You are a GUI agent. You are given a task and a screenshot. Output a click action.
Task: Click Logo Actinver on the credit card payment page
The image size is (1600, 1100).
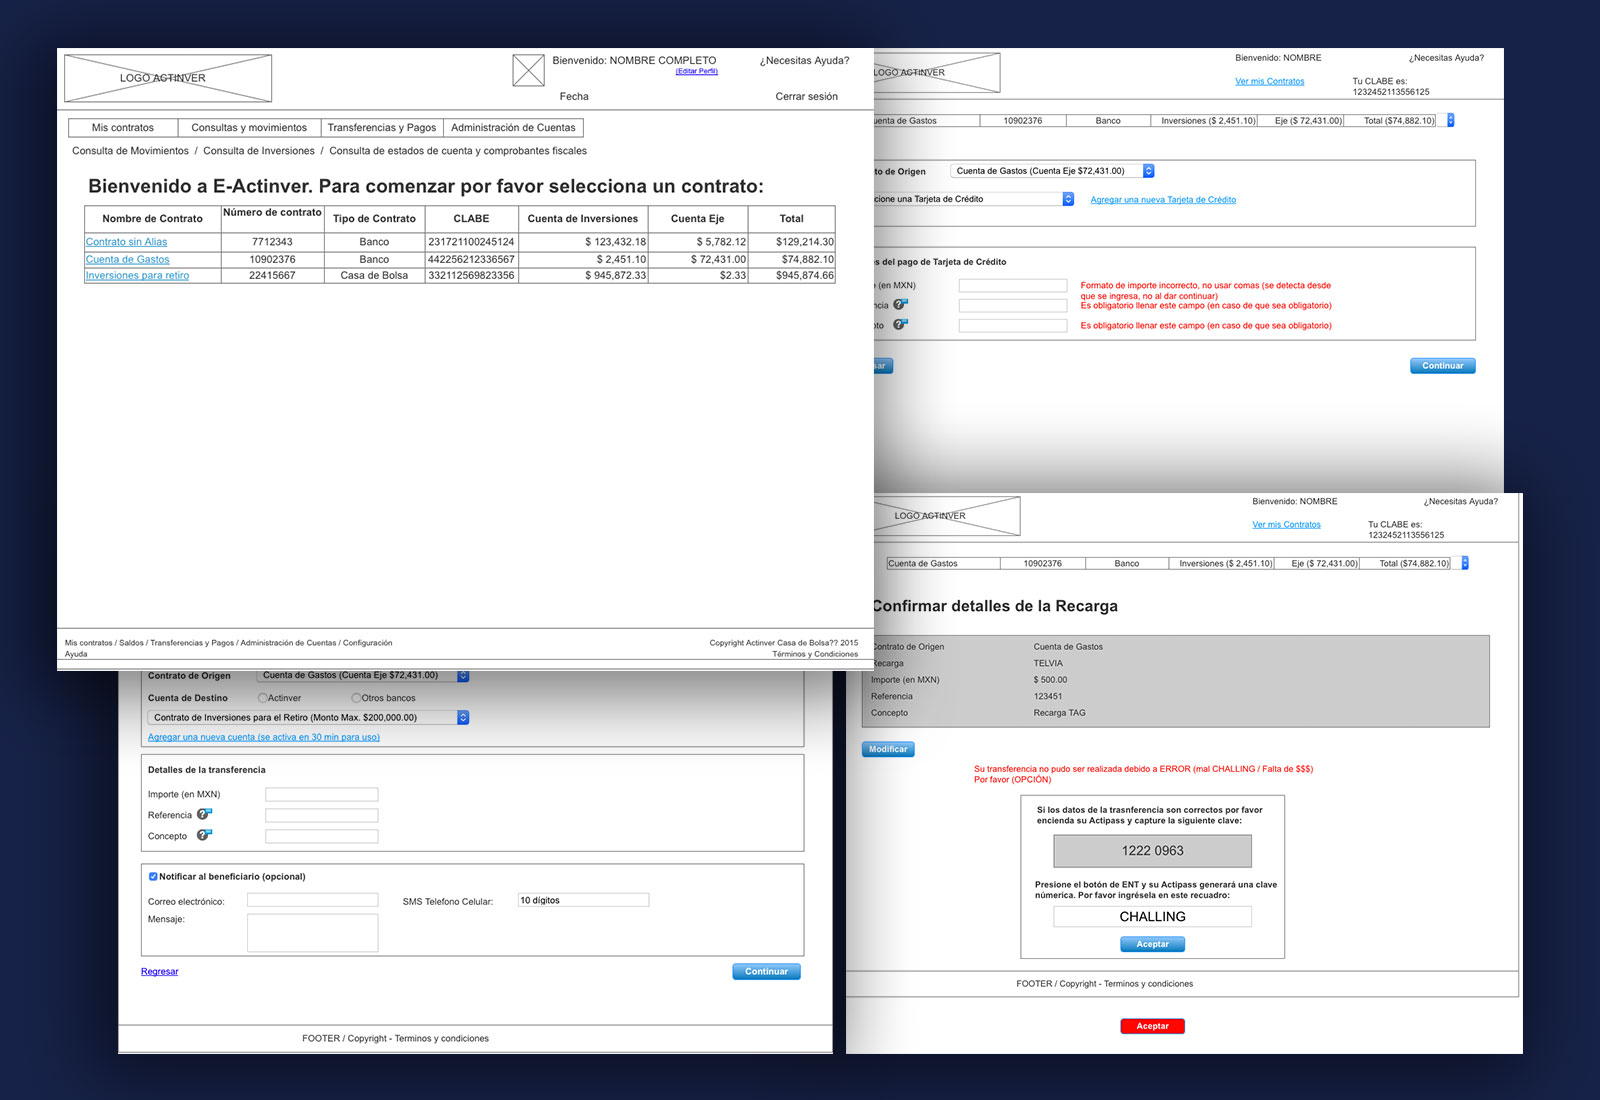click(935, 73)
